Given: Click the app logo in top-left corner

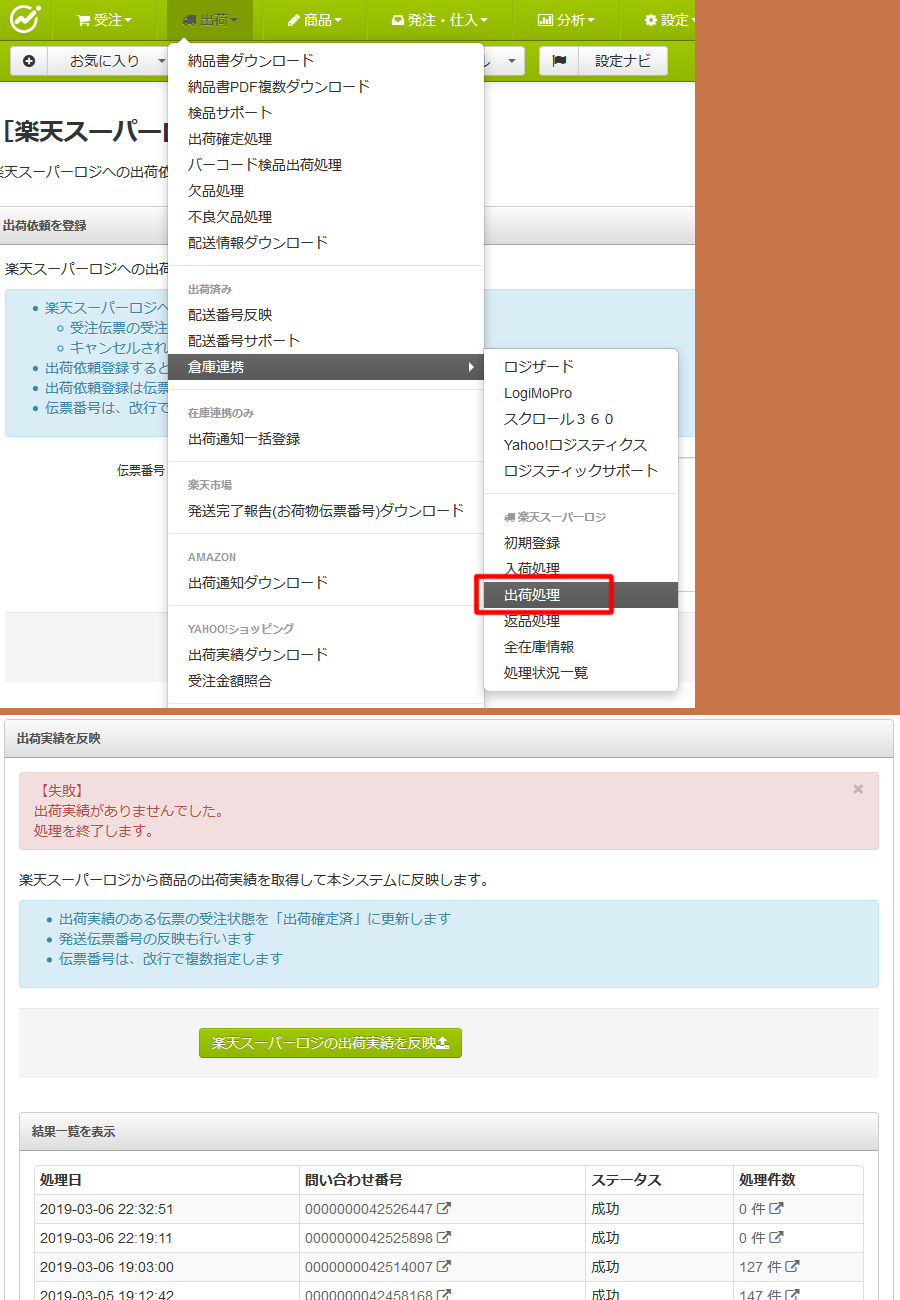Looking at the screenshot, I should click(26, 19).
